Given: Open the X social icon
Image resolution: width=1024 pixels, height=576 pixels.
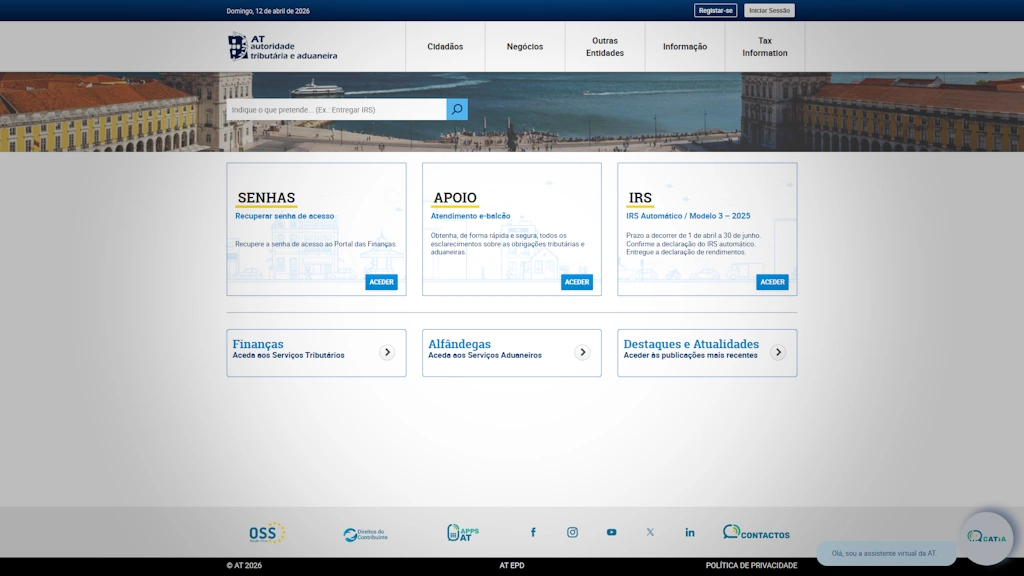Looking at the screenshot, I should pyautogui.click(x=650, y=532).
